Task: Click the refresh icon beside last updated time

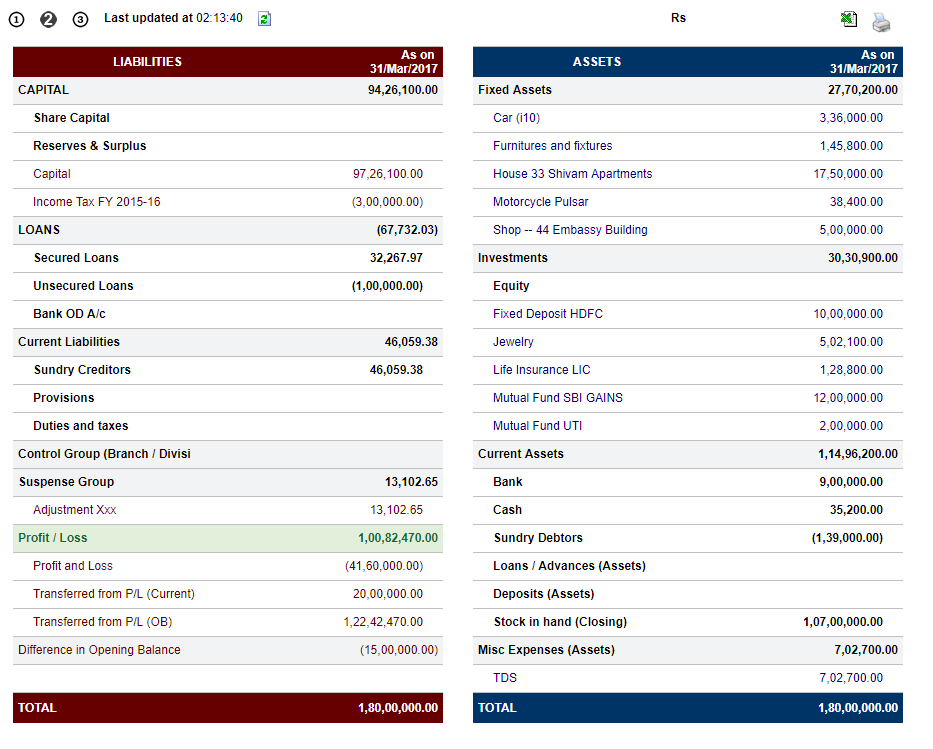Action: [264, 19]
